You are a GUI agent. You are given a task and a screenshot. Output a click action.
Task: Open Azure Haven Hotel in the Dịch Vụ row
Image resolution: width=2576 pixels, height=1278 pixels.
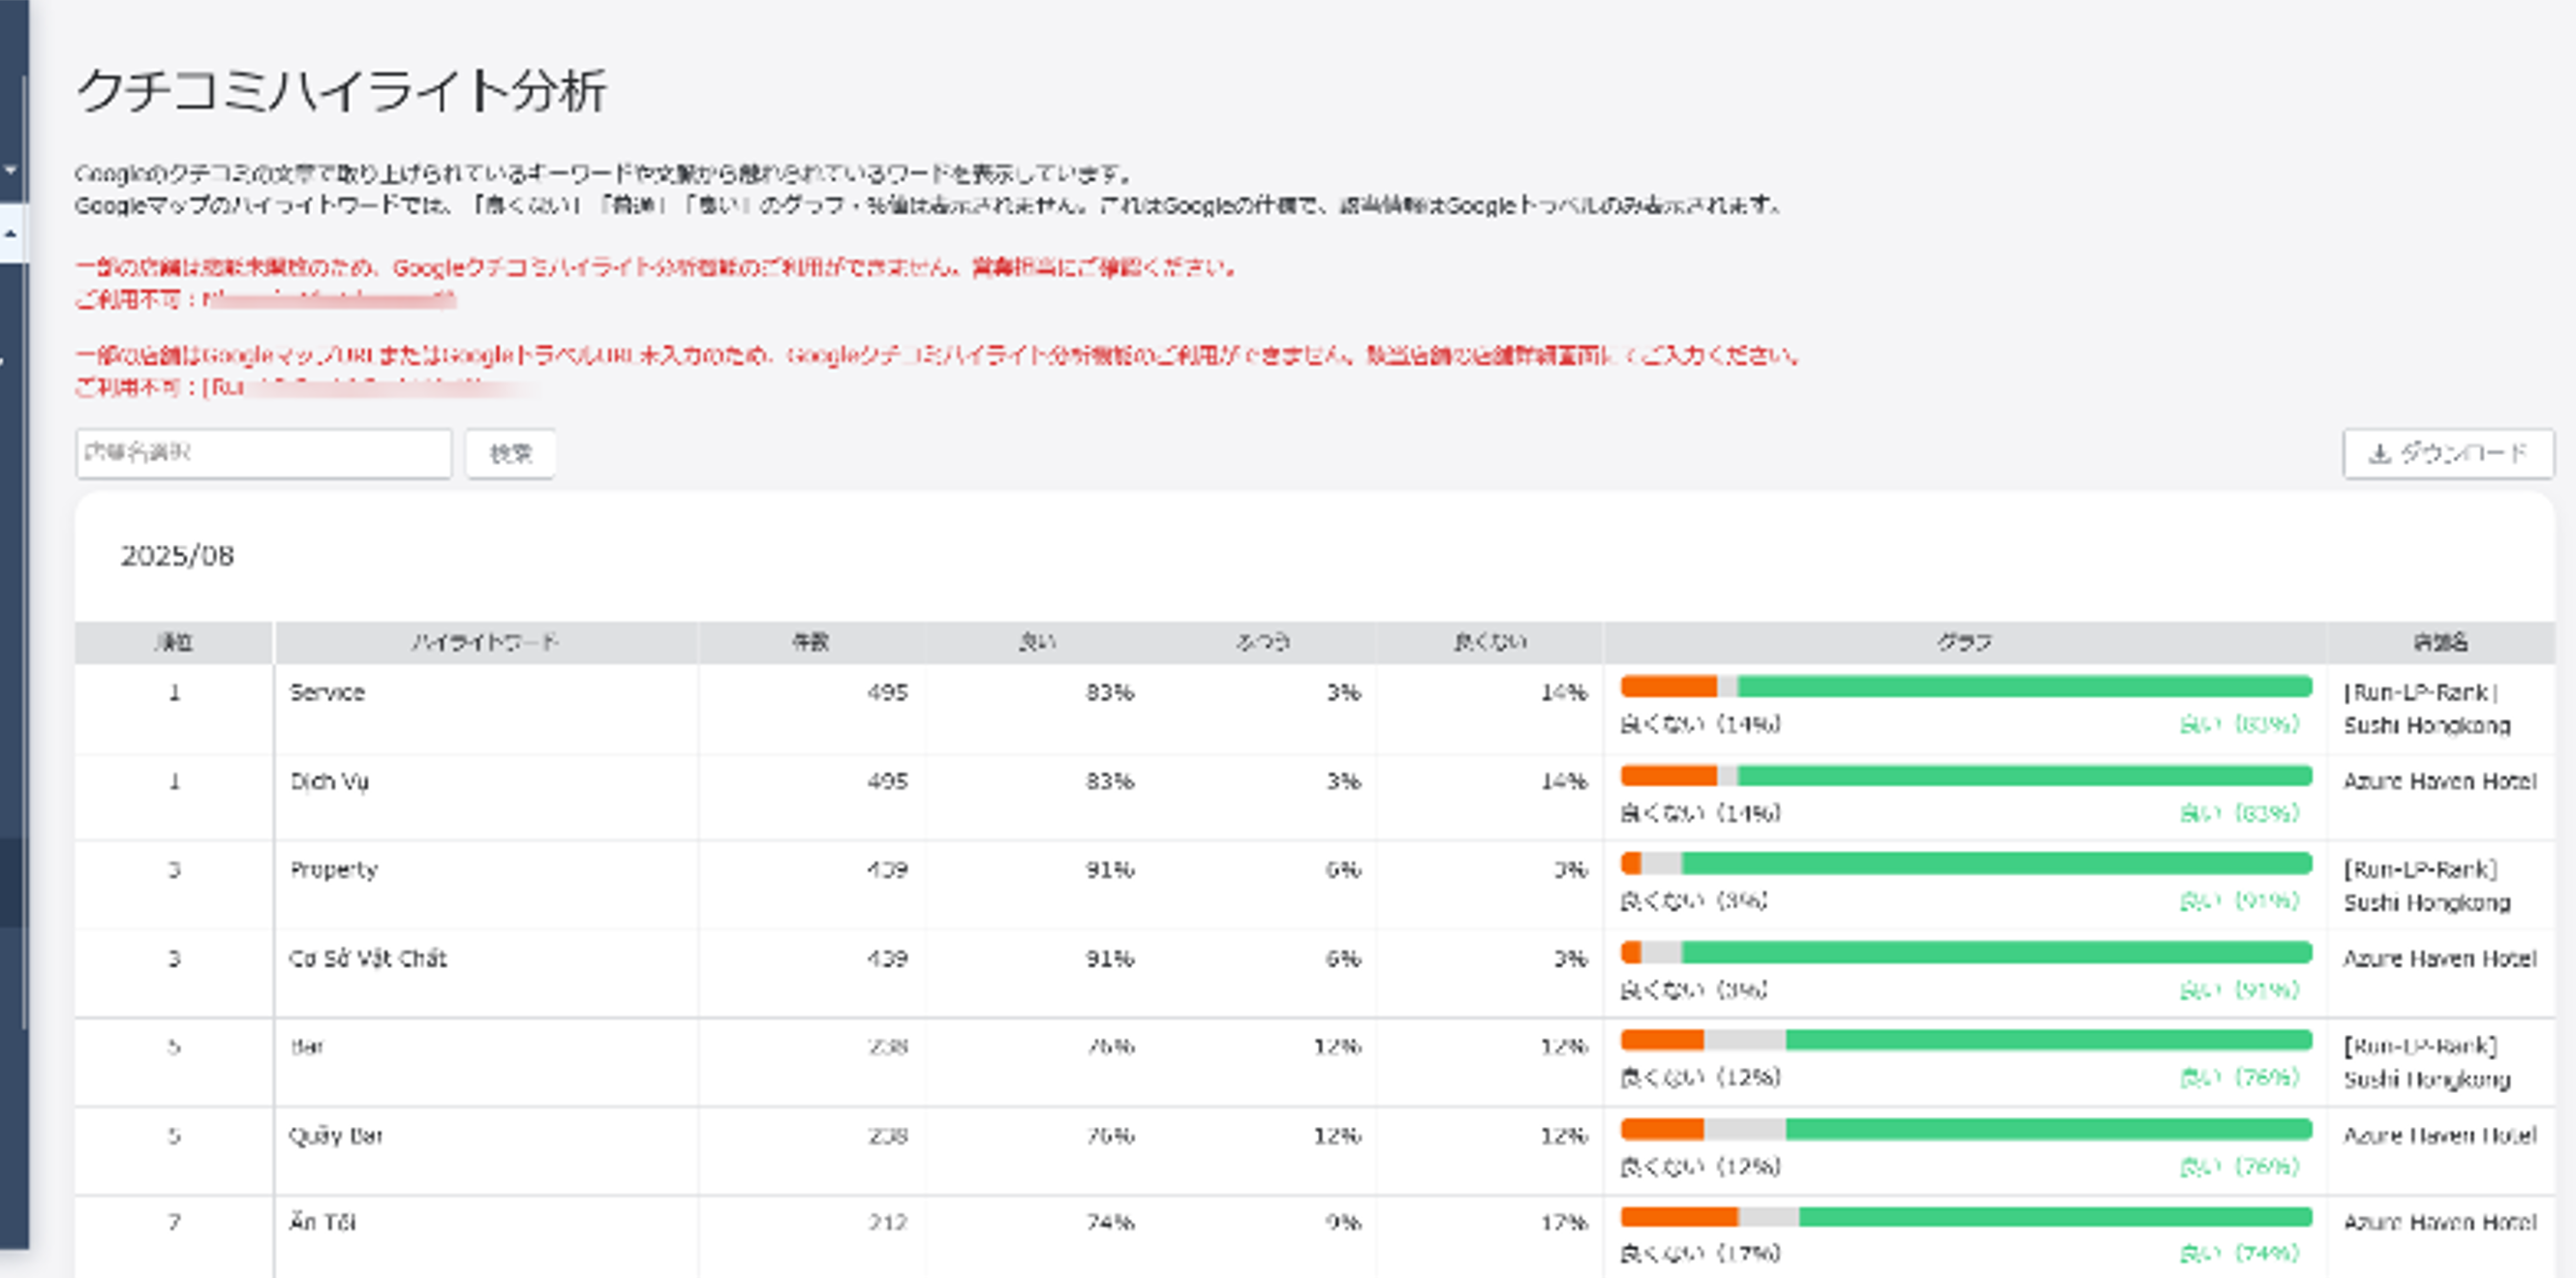click(x=2439, y=781)
